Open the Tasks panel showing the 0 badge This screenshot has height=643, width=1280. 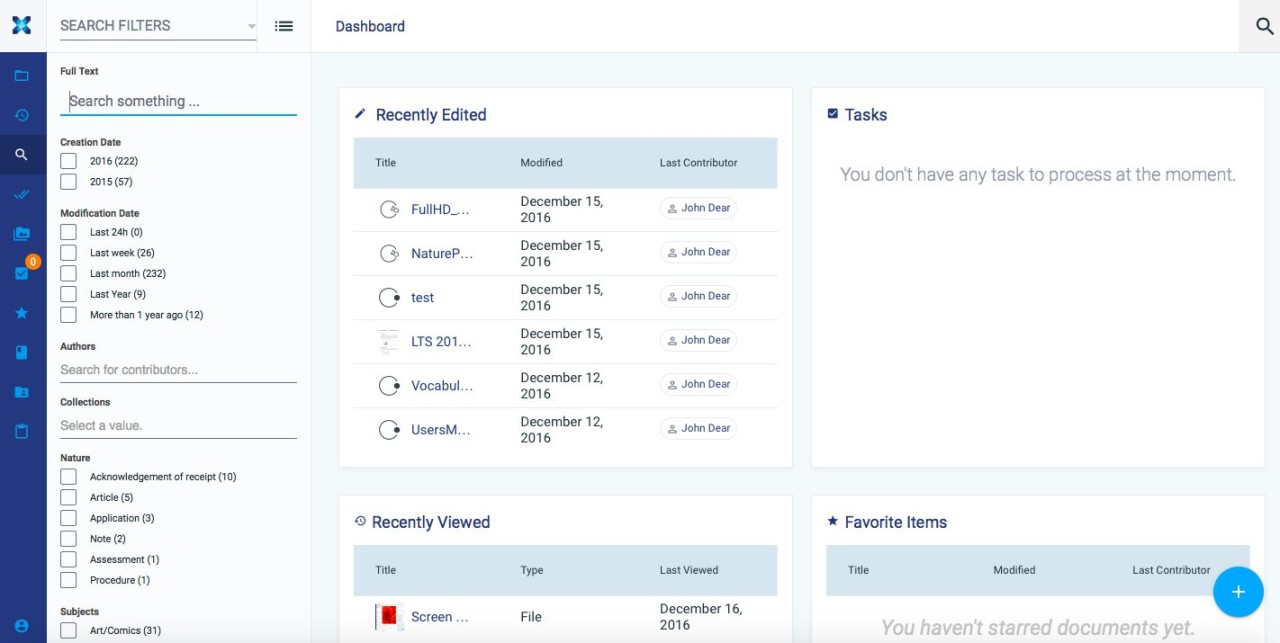pos(22,273)
